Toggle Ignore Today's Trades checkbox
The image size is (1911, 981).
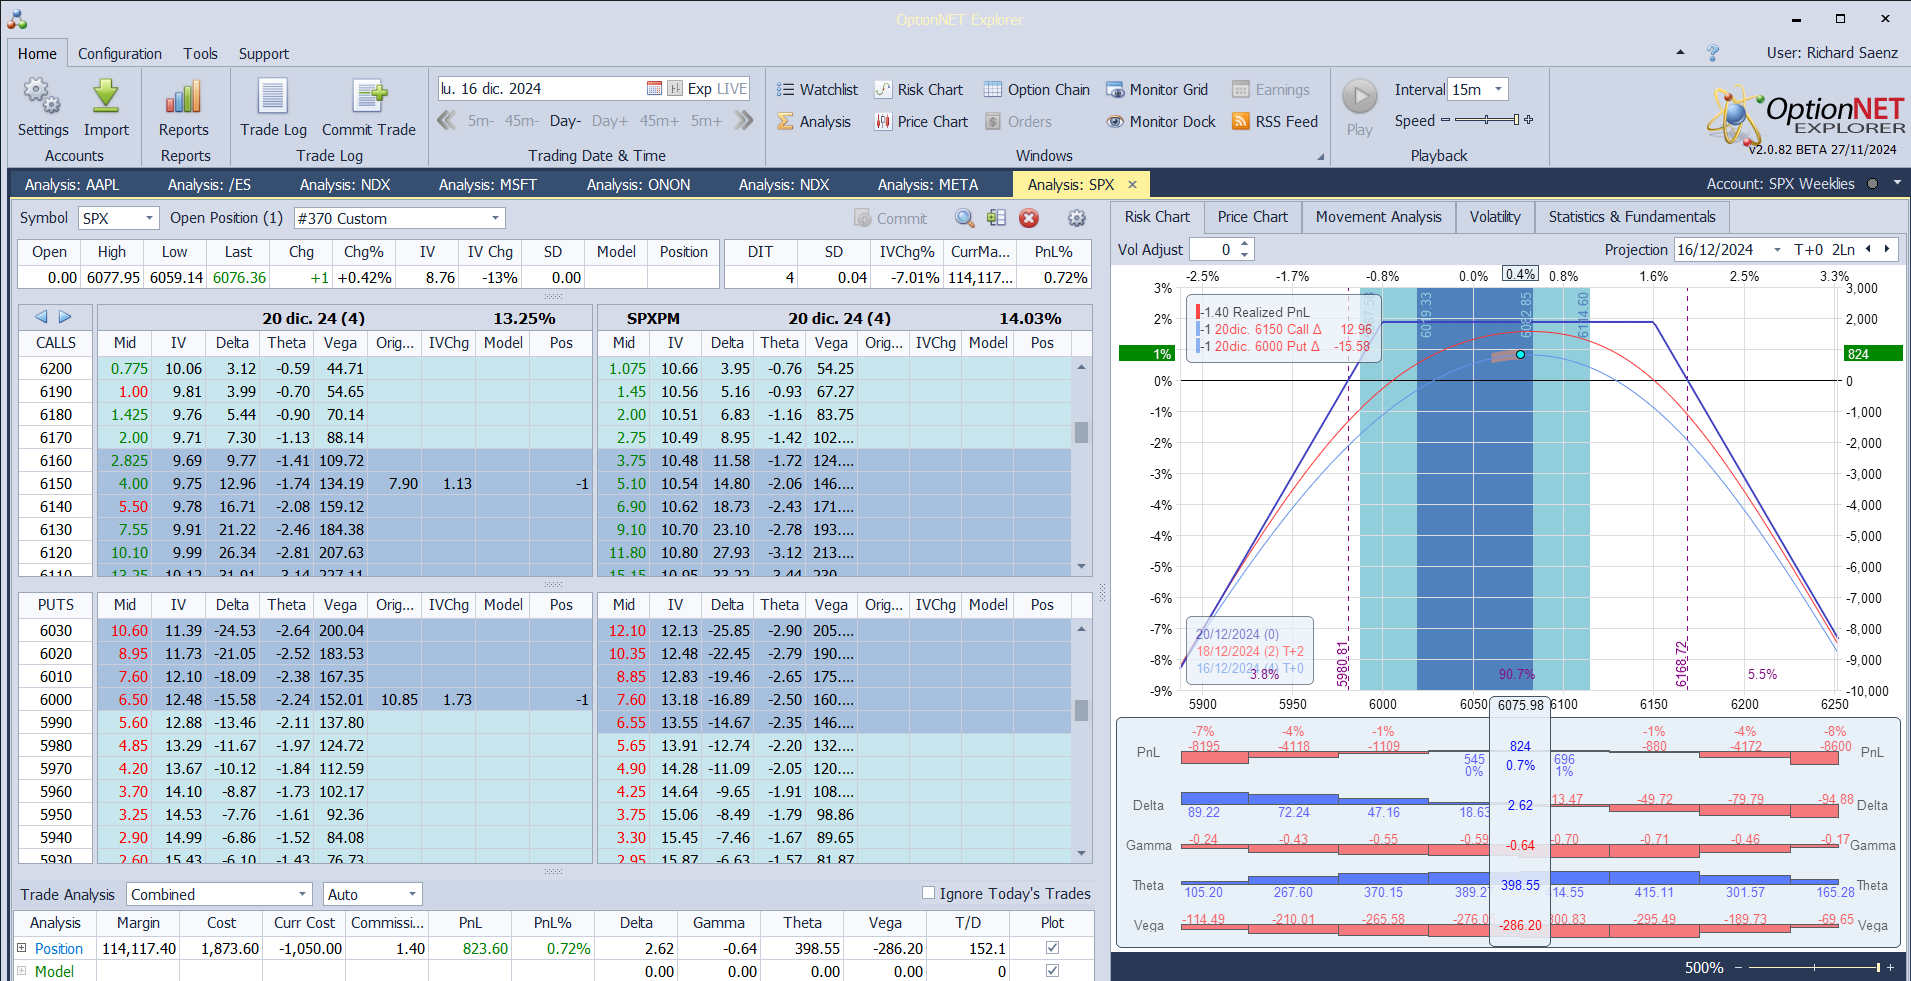click(928, 893)
